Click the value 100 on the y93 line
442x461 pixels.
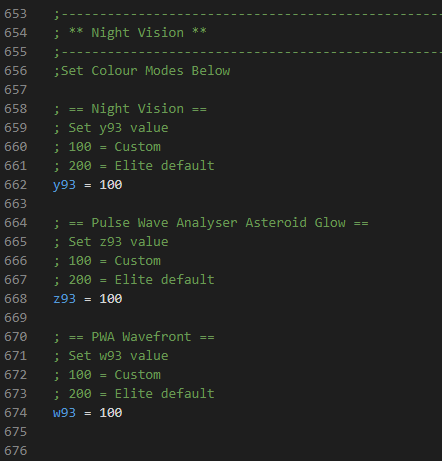(111, 185)
